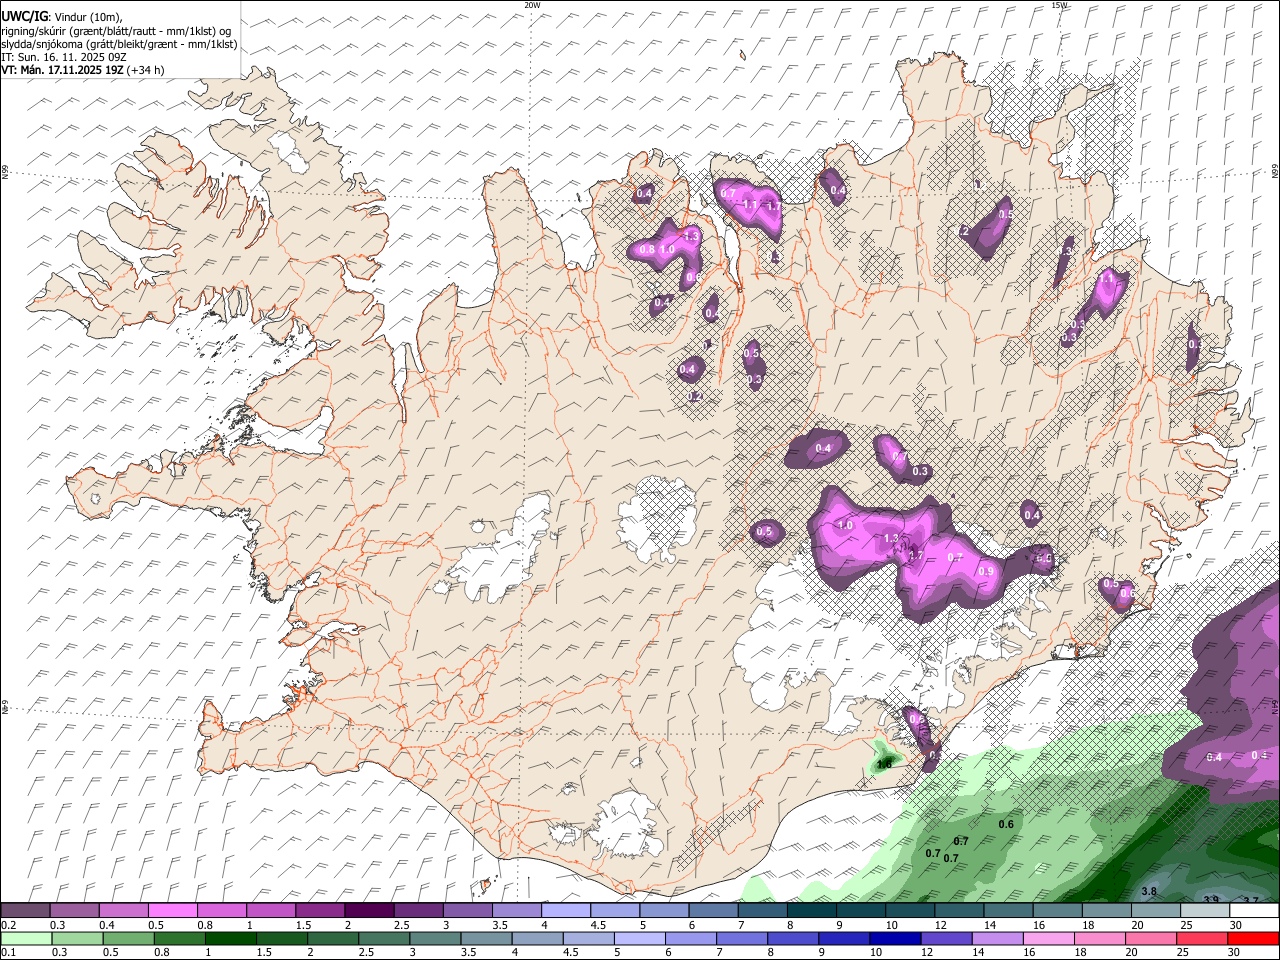Click the '0.1' label of the green rain scale

tap(8, 953)
